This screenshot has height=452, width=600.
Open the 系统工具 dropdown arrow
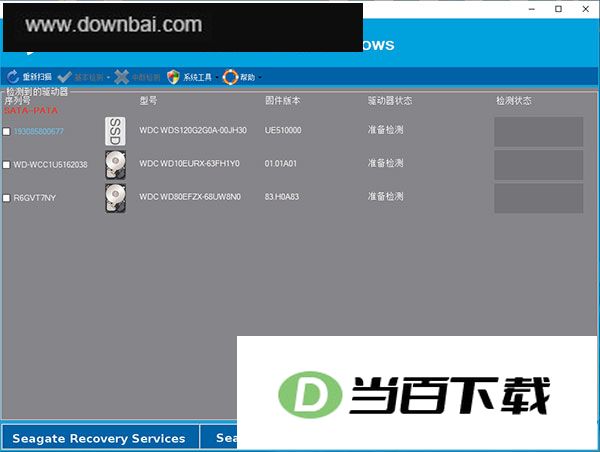217,78
